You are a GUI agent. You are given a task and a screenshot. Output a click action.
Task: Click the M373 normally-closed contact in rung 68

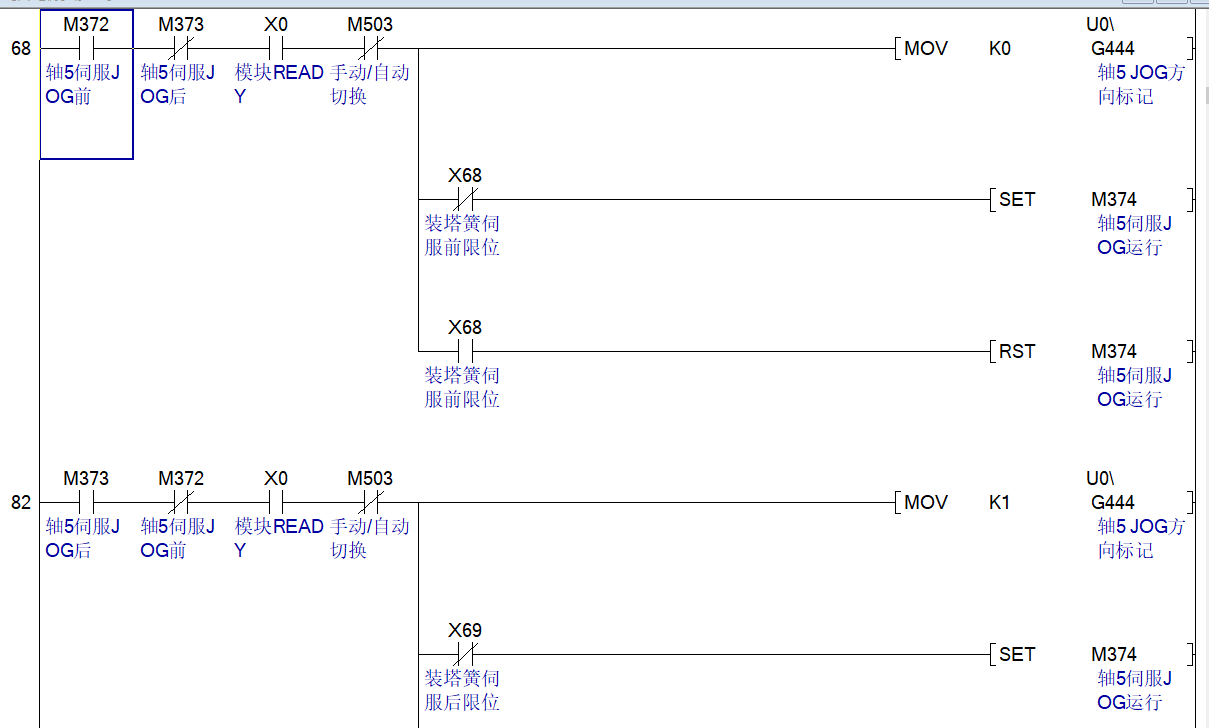[x=181, y=48]
